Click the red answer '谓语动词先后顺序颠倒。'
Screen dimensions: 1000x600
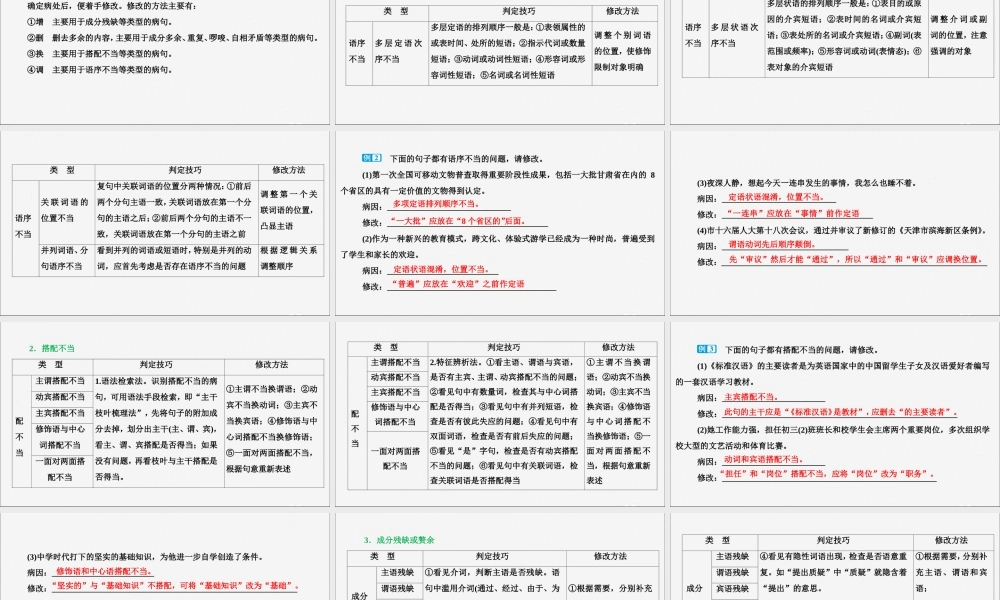(772, 244)
